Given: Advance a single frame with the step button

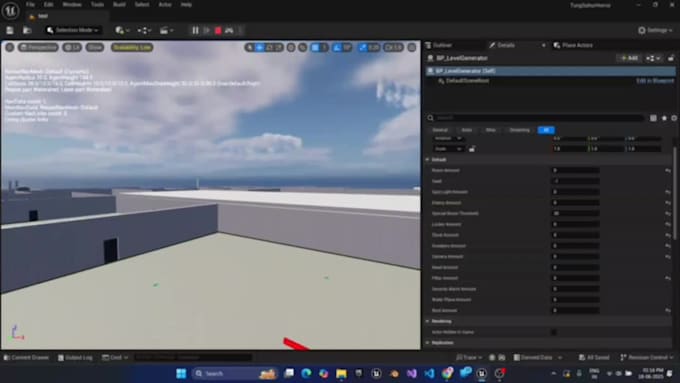Looking at the screenshot, I should pos(207,30).
